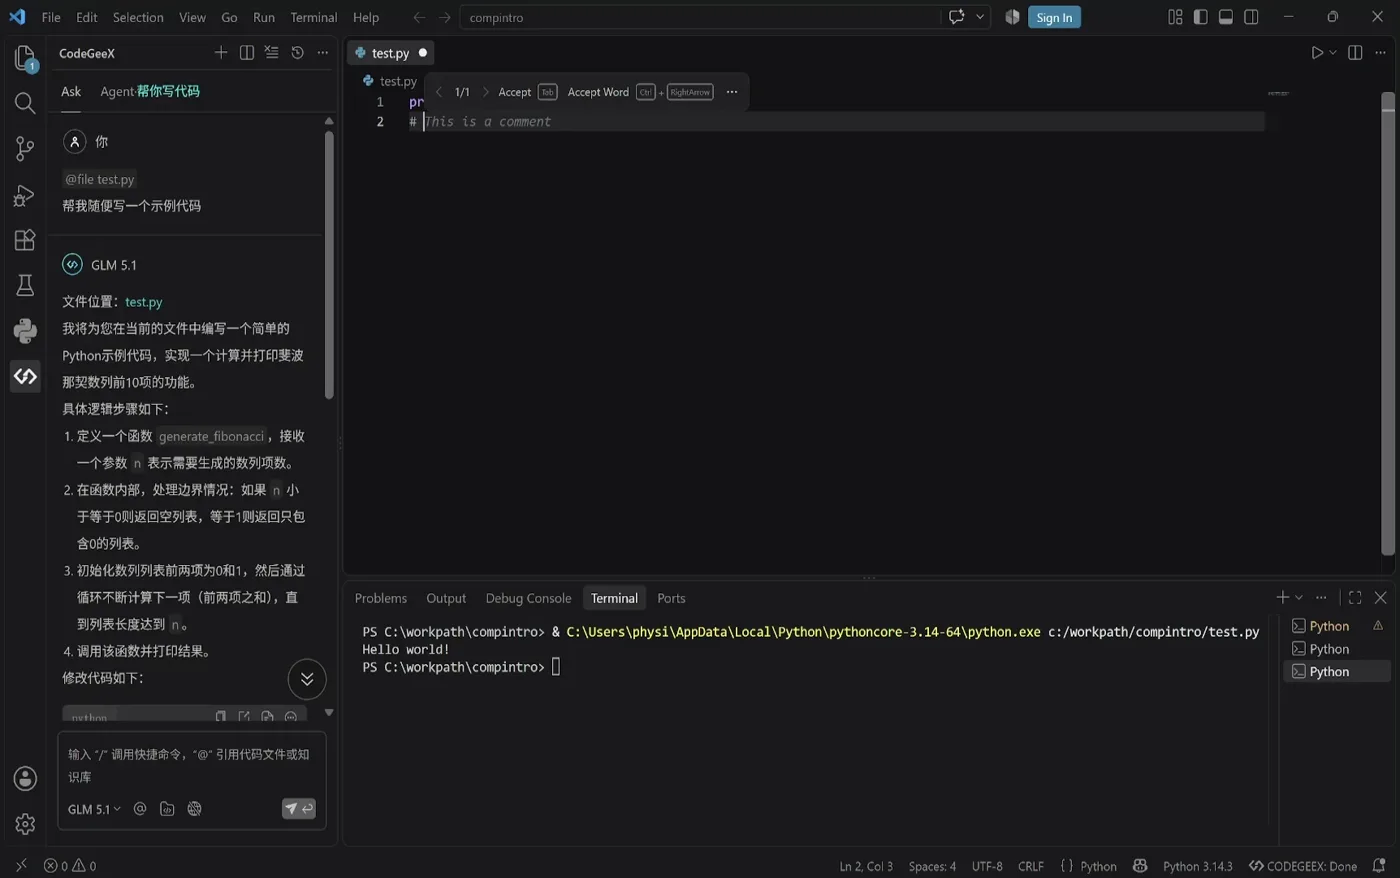Image resolution: width=1400 pixels, height=878 pixels.
Task: Click the code folder icon in chat input
Action: tap(167, 809)
